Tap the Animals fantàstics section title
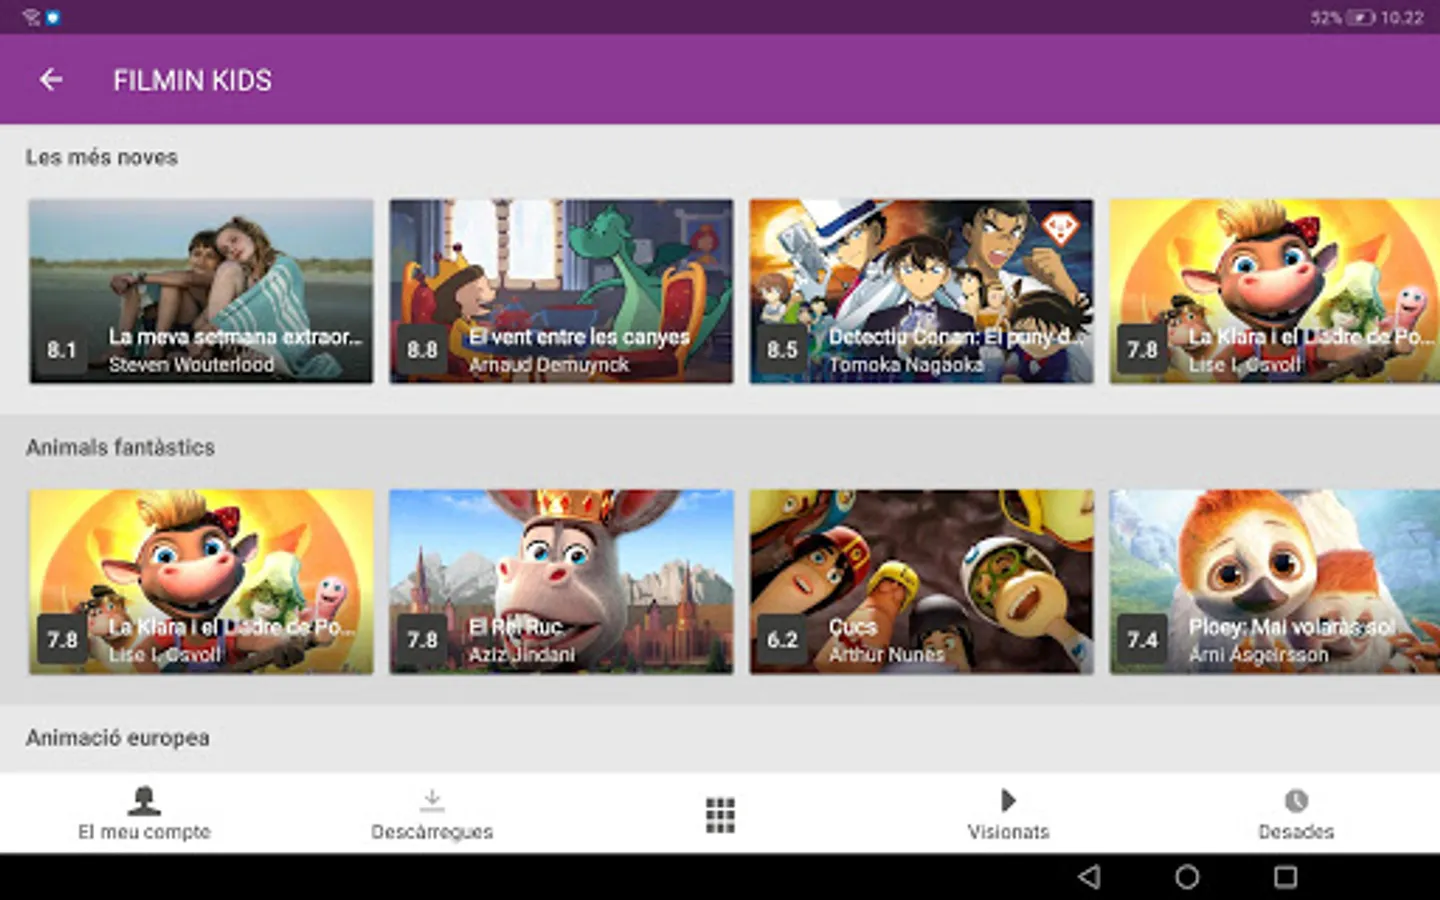This screenshot has width=1440, height=900. coord(120,447)
